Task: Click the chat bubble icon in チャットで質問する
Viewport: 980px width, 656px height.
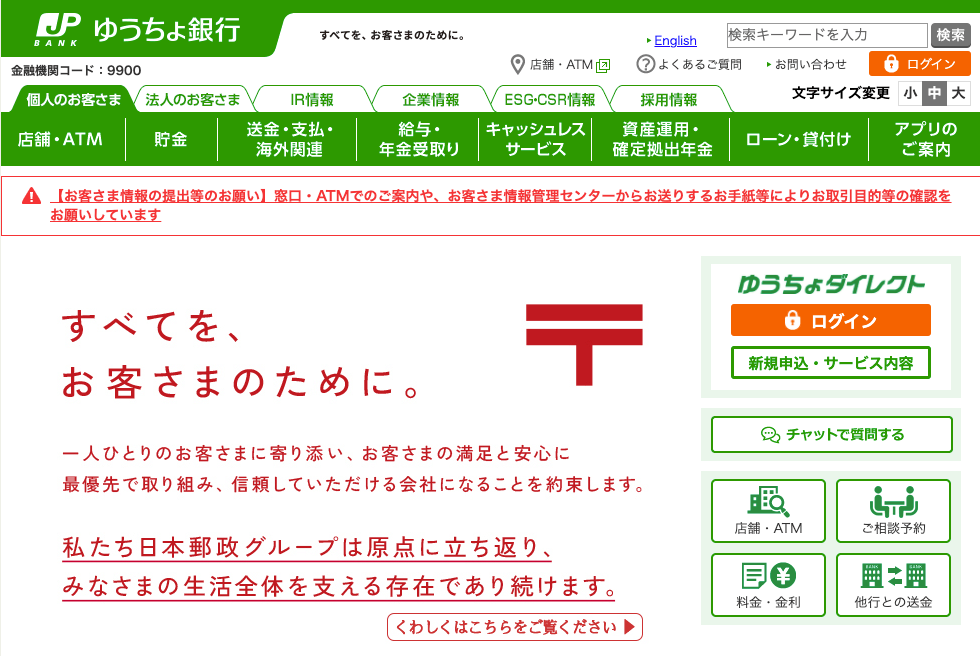Action: point(770,435)
